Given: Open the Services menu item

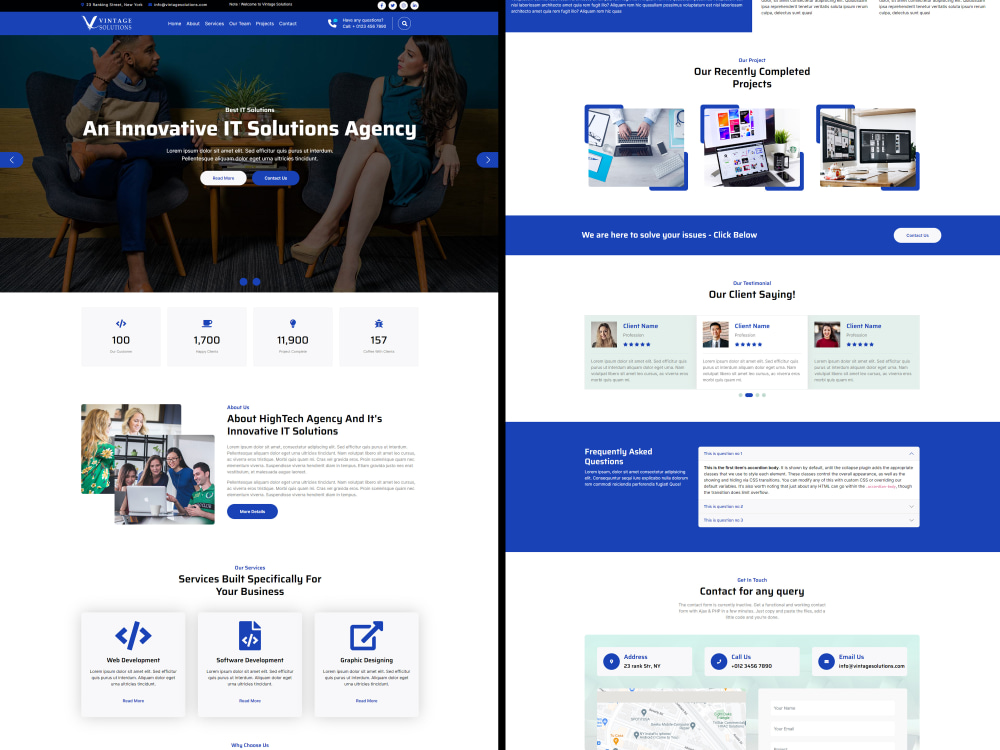Looking at the screenshot, I should (214, 23).
